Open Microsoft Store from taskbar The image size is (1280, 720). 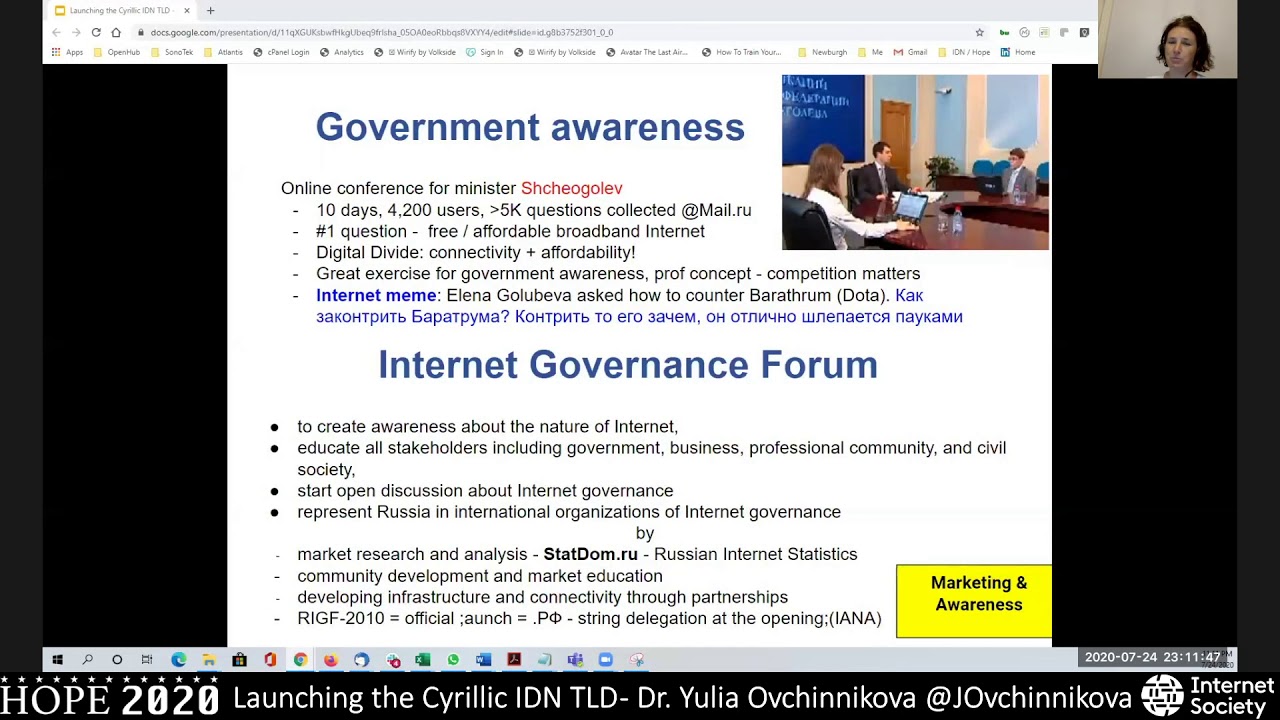pos(239,659)
